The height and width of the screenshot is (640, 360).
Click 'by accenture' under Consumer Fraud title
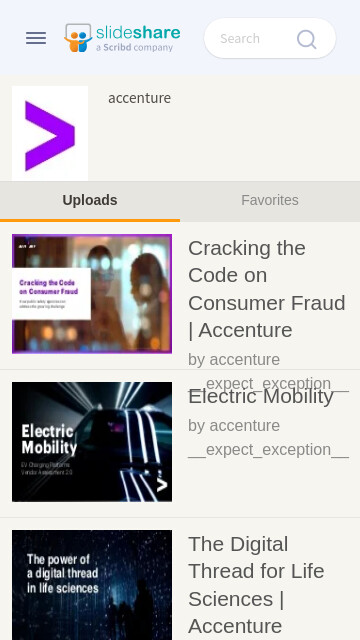point(234,360)
